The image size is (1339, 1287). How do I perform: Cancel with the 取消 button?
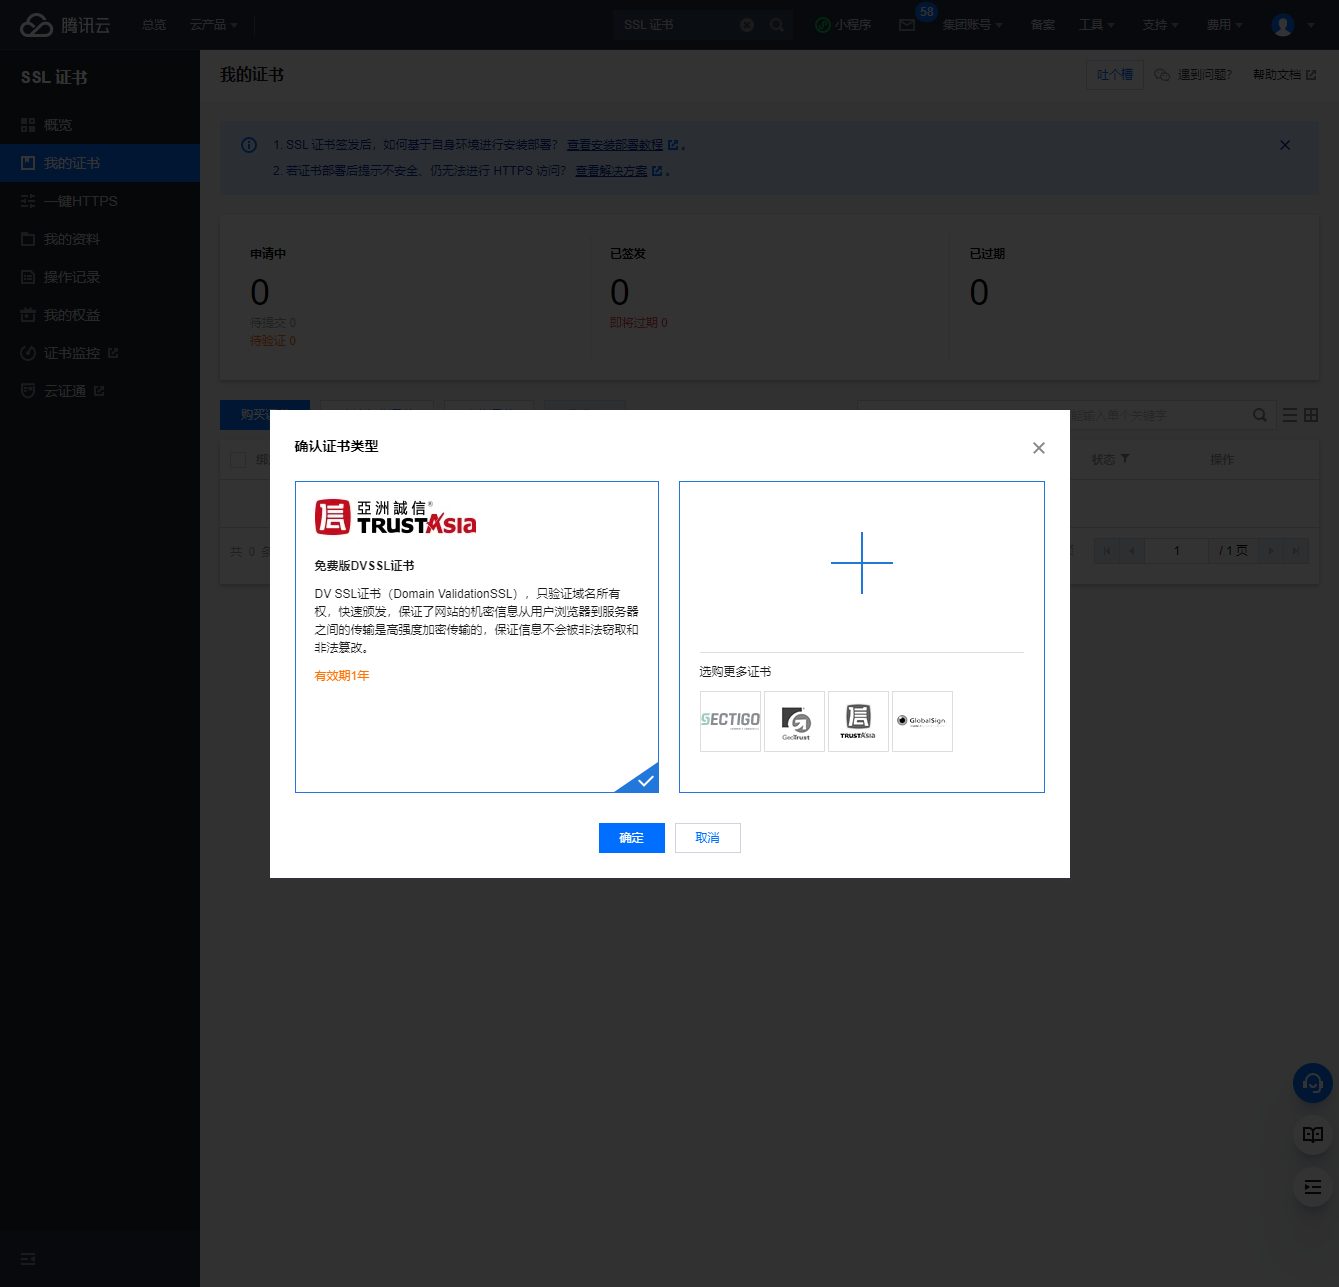(x=708, y=838)
